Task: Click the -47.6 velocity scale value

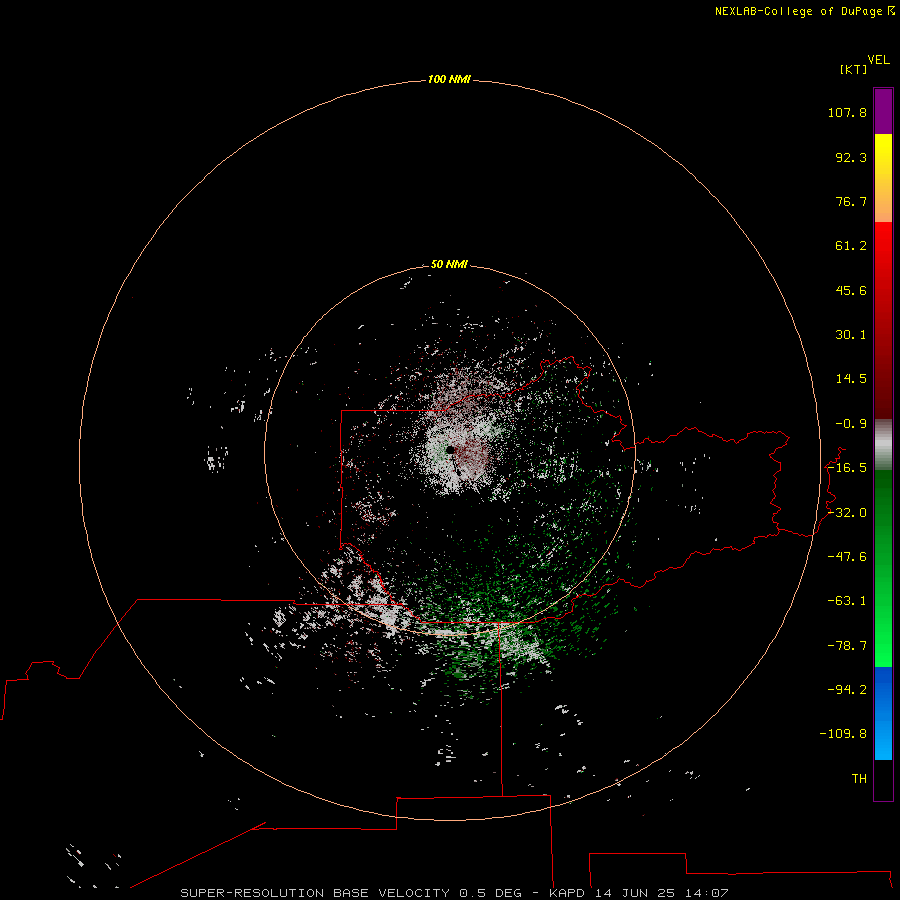Action: 847,557
